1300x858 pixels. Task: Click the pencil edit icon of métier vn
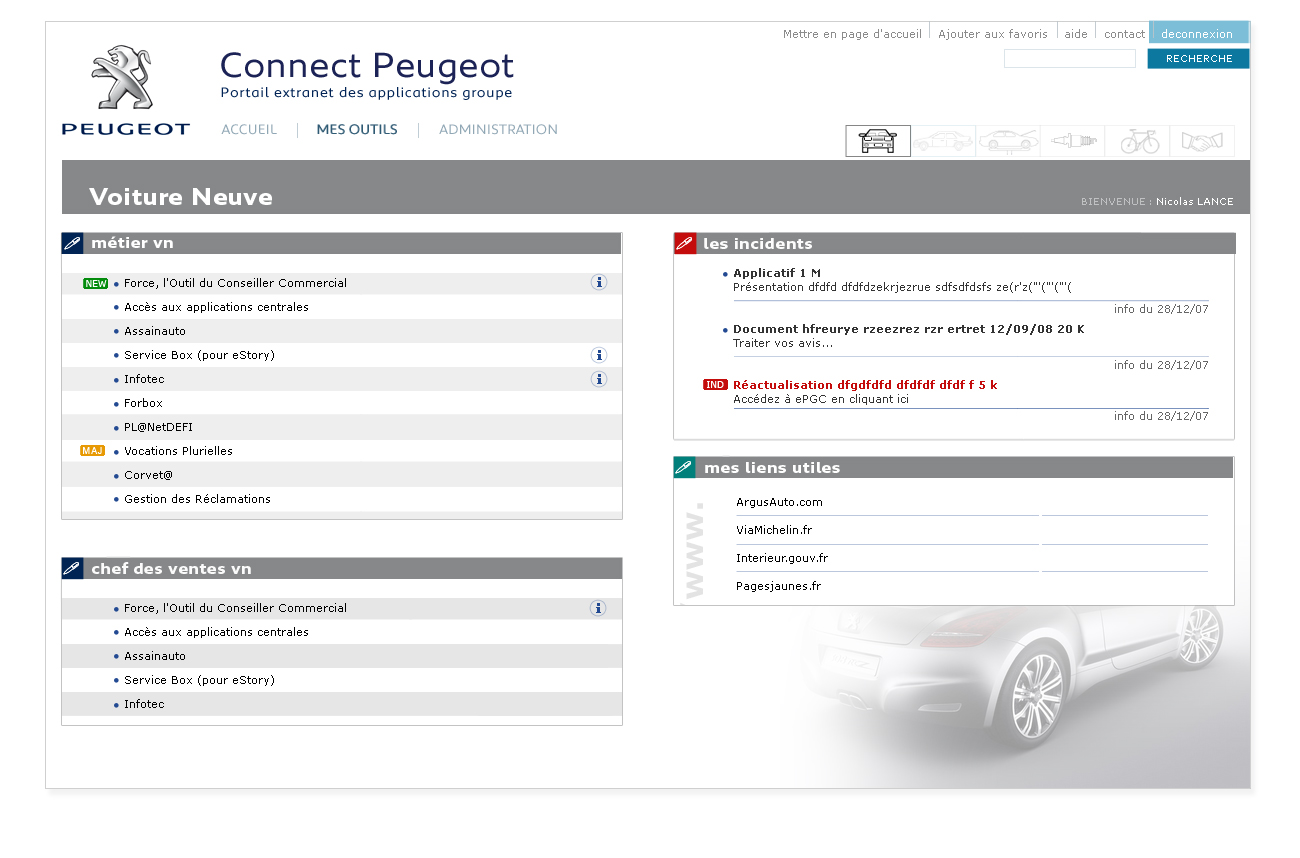click(x=72, y=243)
